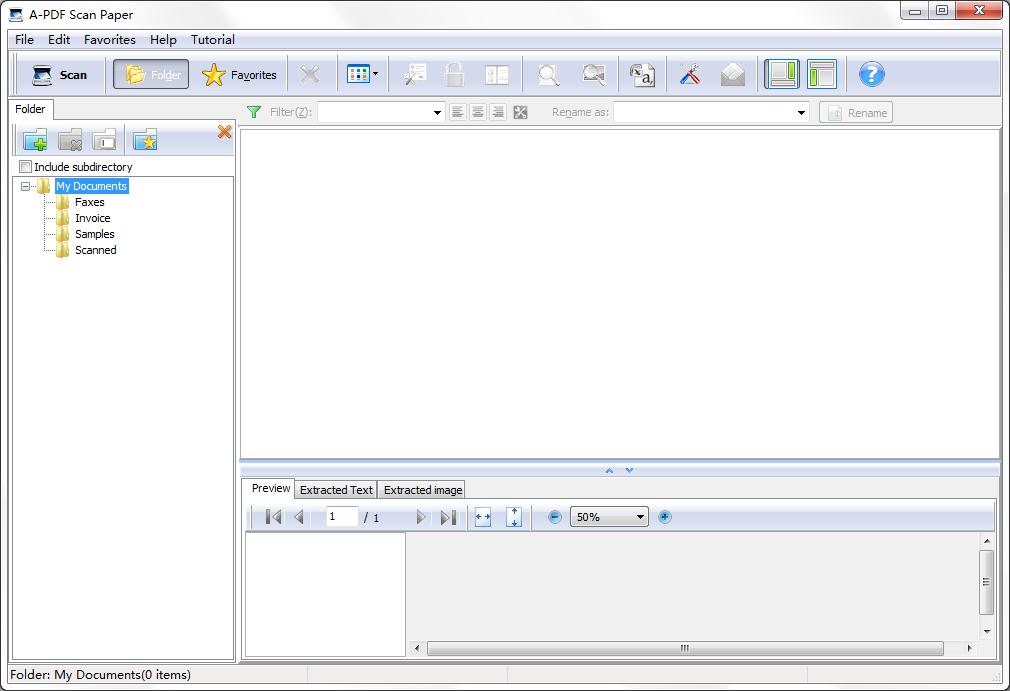Click the Scan toolbar button
The image size is (1010, 691).
[x=60, y=74]
